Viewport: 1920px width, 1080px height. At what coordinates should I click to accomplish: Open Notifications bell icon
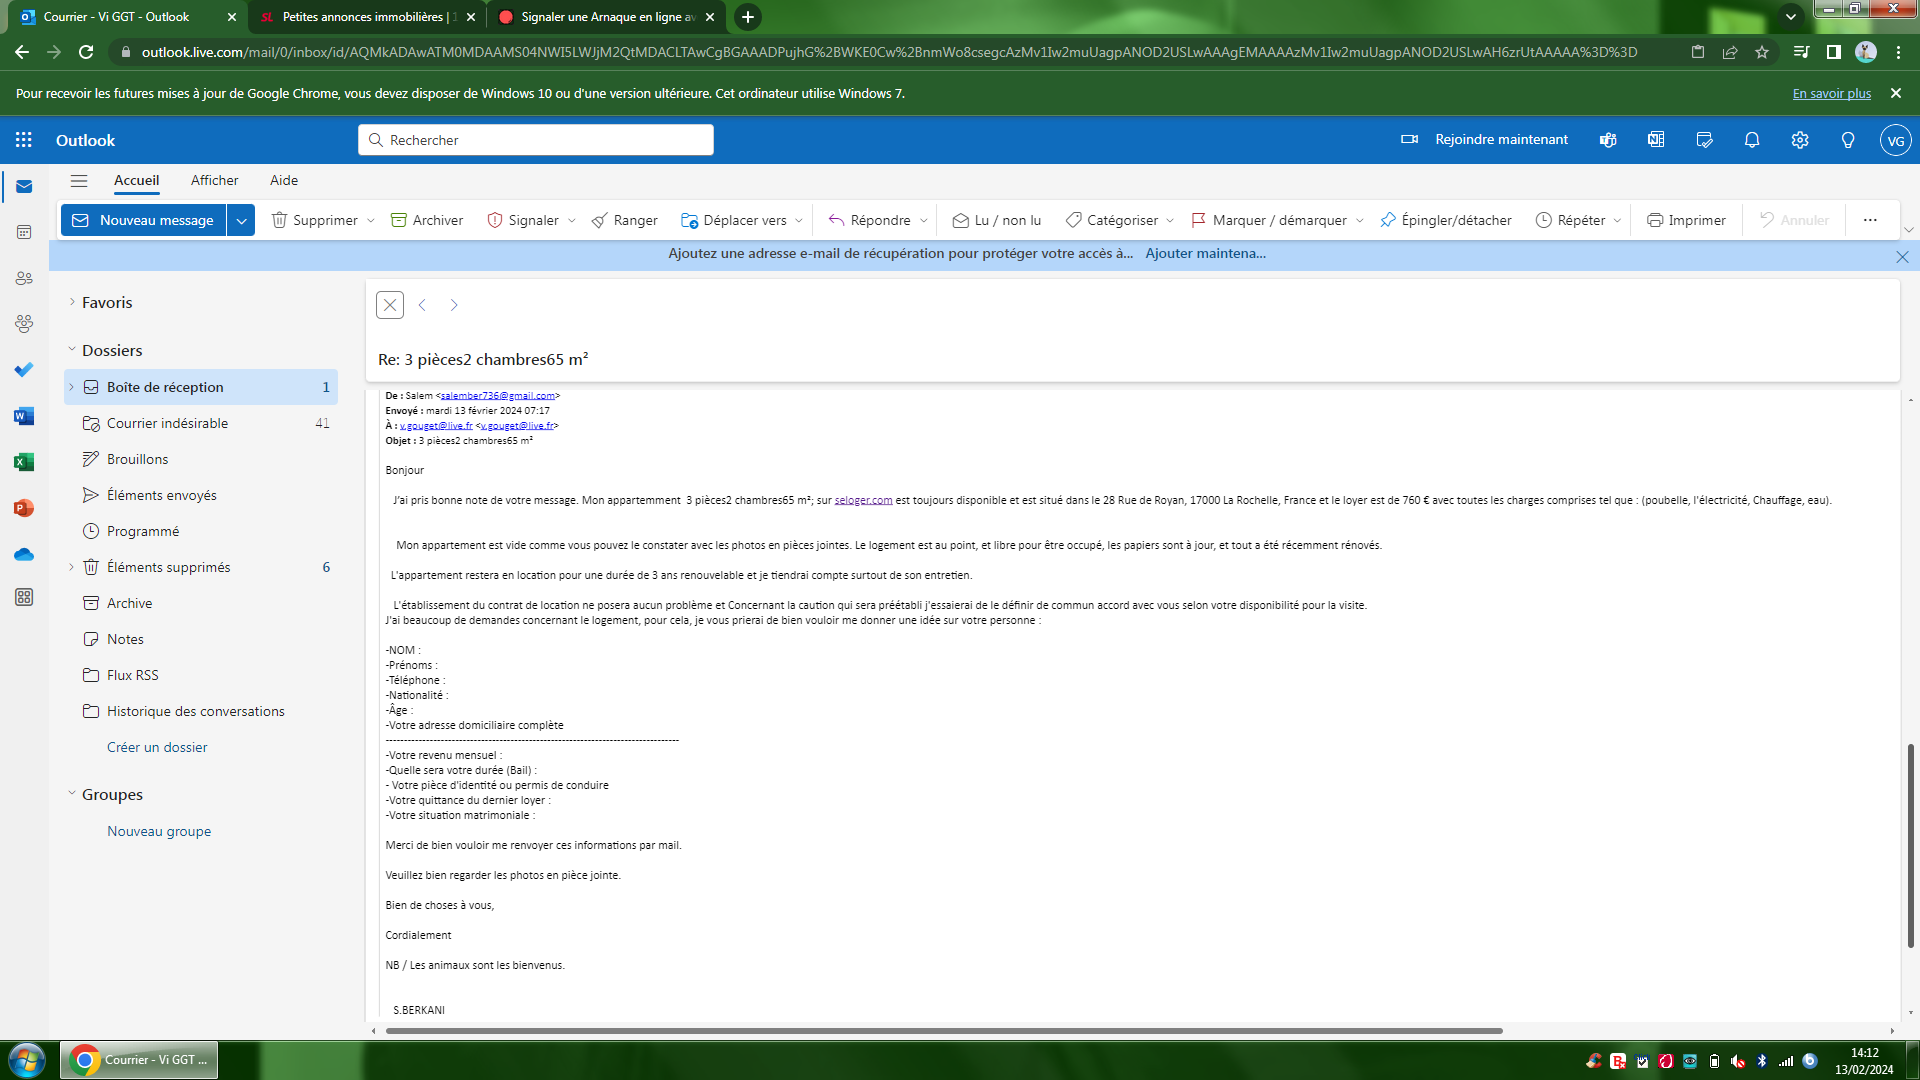(1752, 140)
